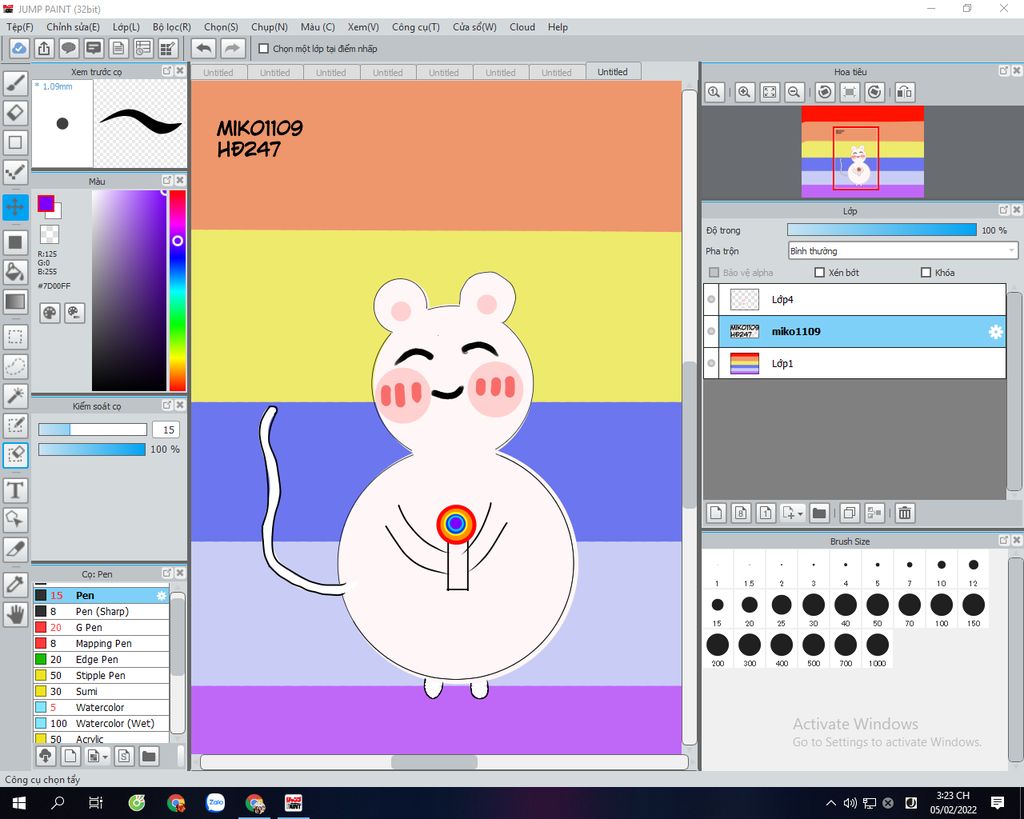
Task: Select the 'Watercolor (Wet)' brush
Action: [101, 724]
